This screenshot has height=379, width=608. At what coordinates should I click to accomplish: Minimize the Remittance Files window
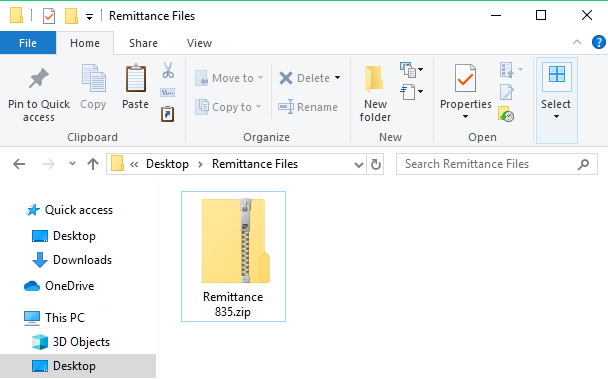(x=496, y=16)
